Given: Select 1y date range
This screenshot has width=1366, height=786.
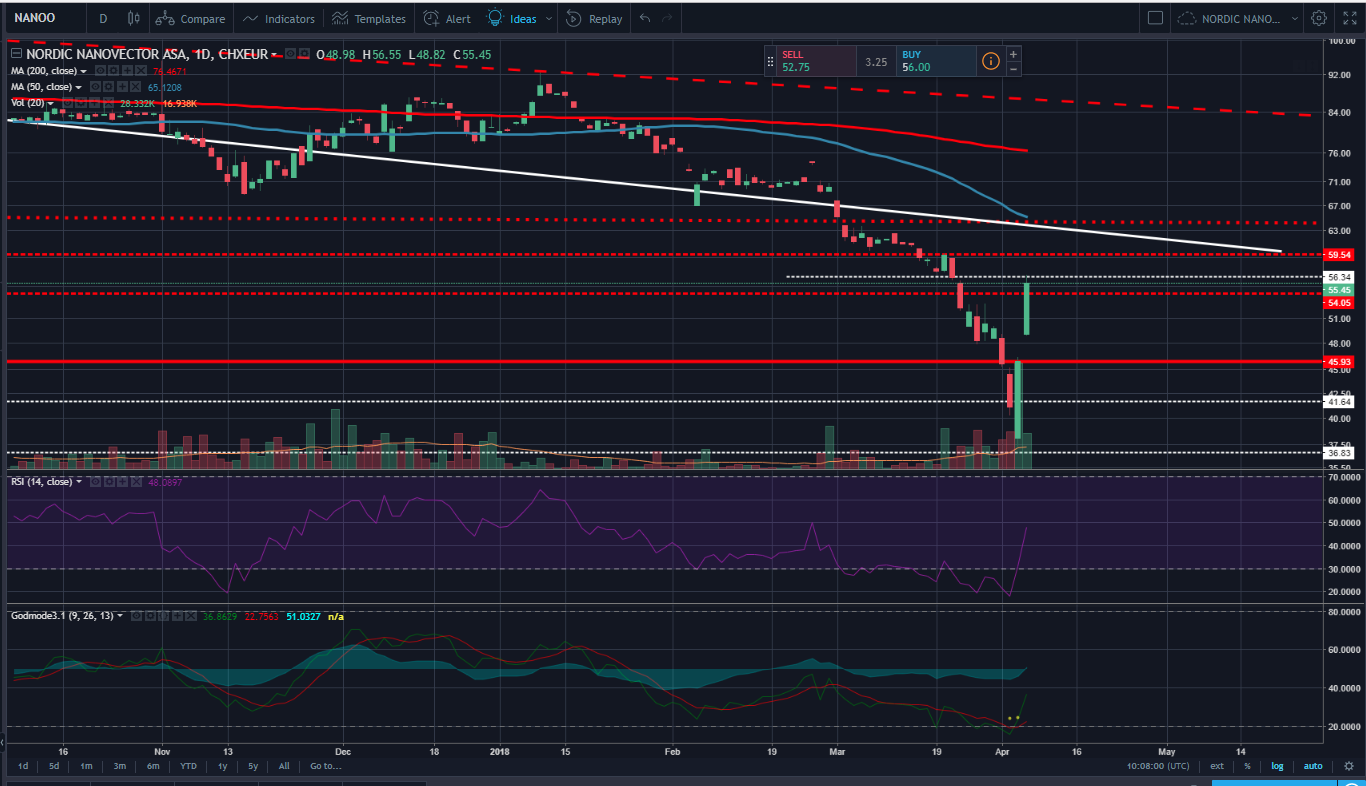Looking at the screenshot, I should pos(224,766).
